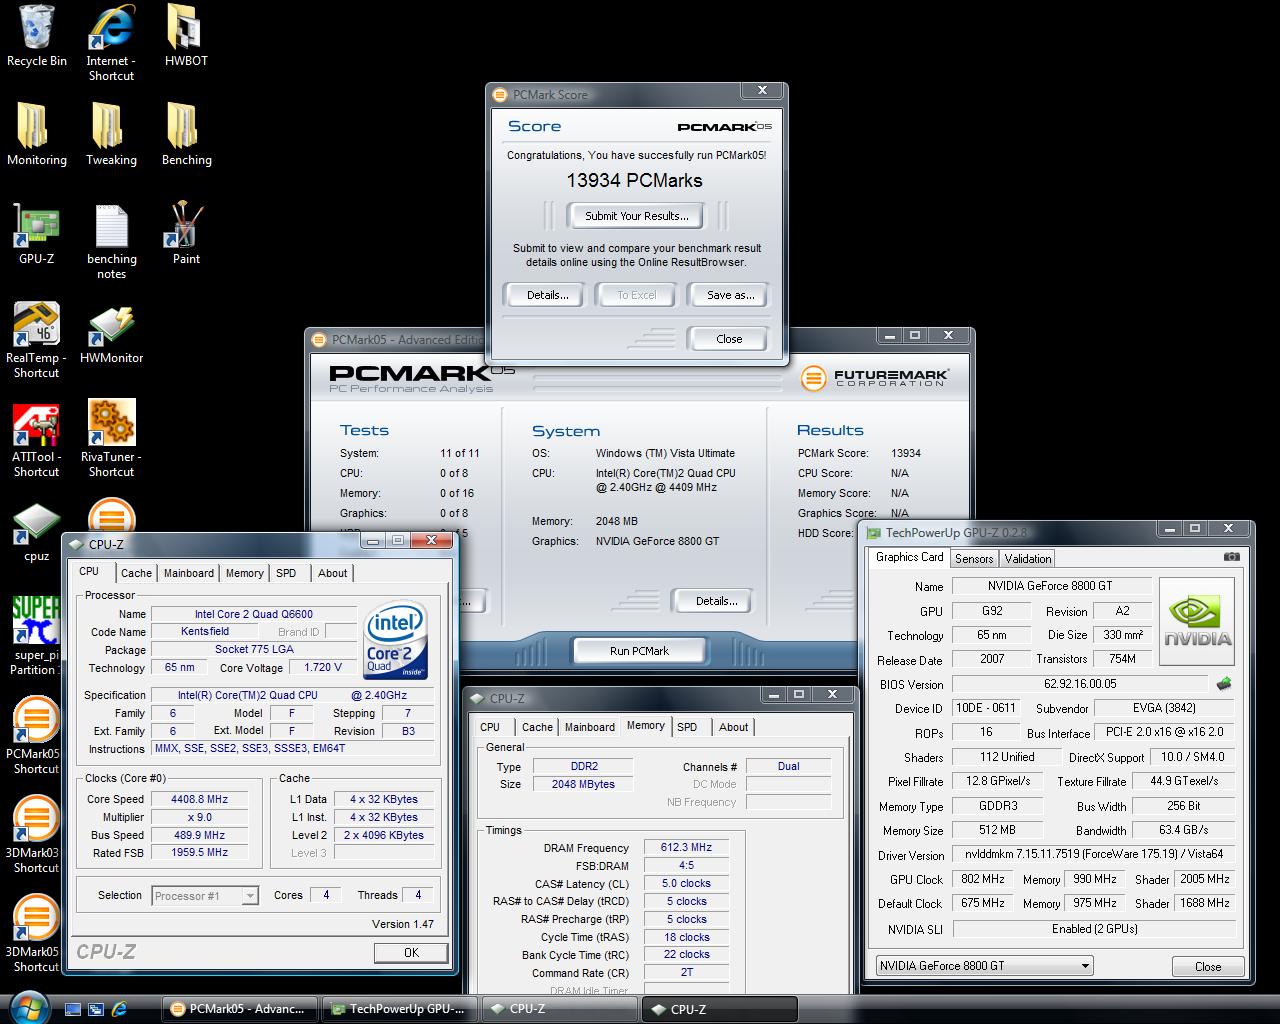Select the 3DMark03 Shortcut desktop icon

point(35,834)
